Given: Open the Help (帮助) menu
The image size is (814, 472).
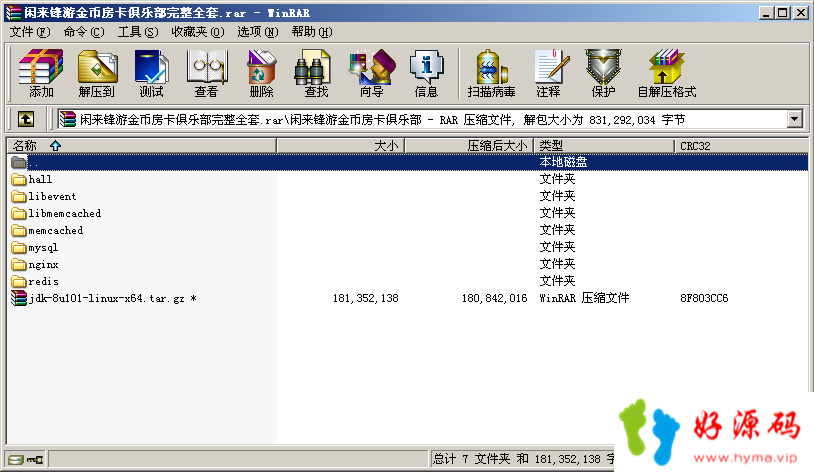Looking at the screenshot, I should 311,32.
